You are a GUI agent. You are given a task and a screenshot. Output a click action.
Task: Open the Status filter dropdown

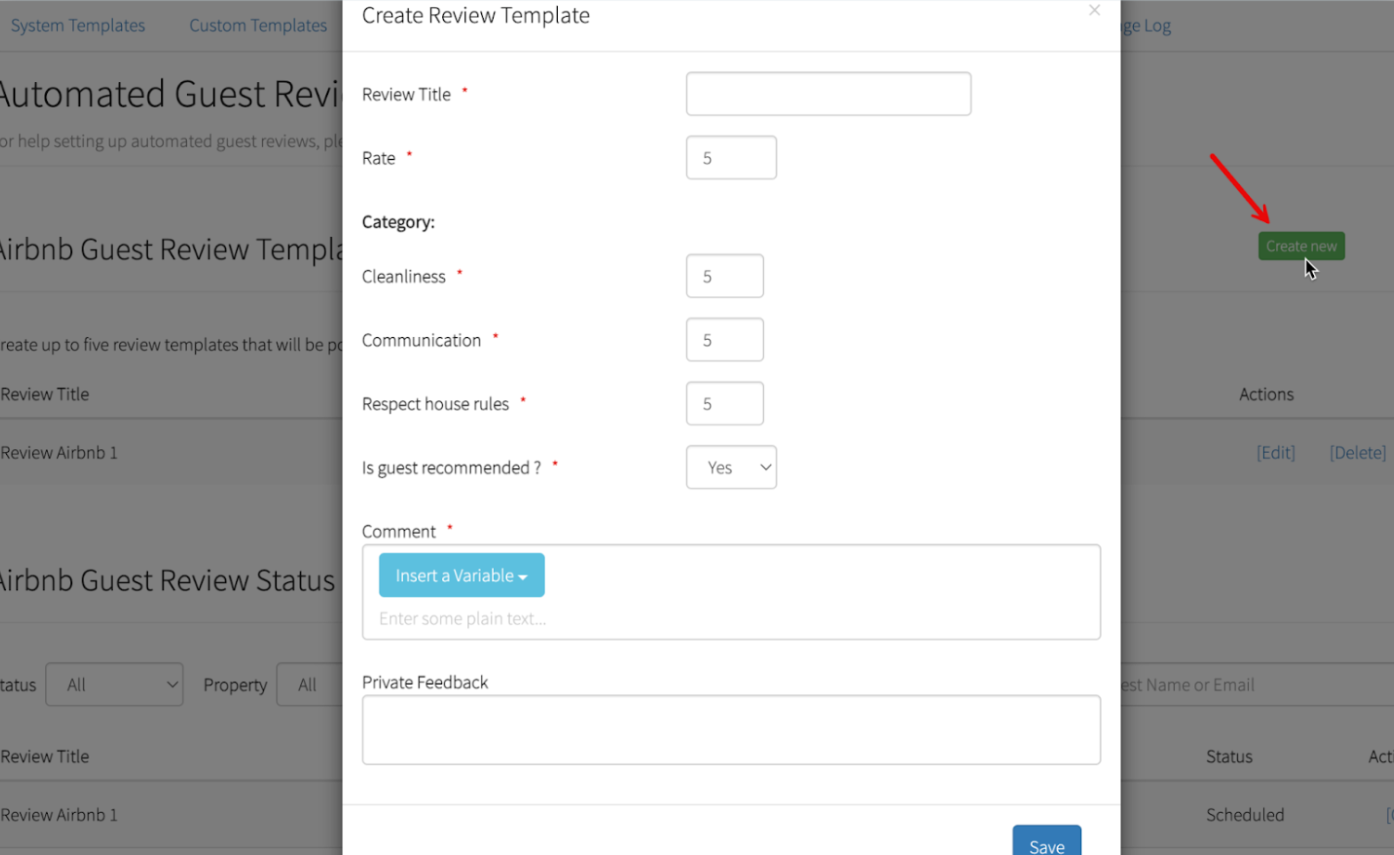[114, 685]
